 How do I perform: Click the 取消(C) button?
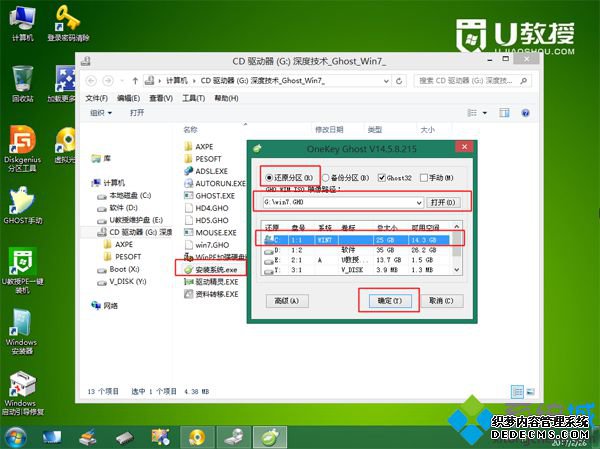(441, 301)
